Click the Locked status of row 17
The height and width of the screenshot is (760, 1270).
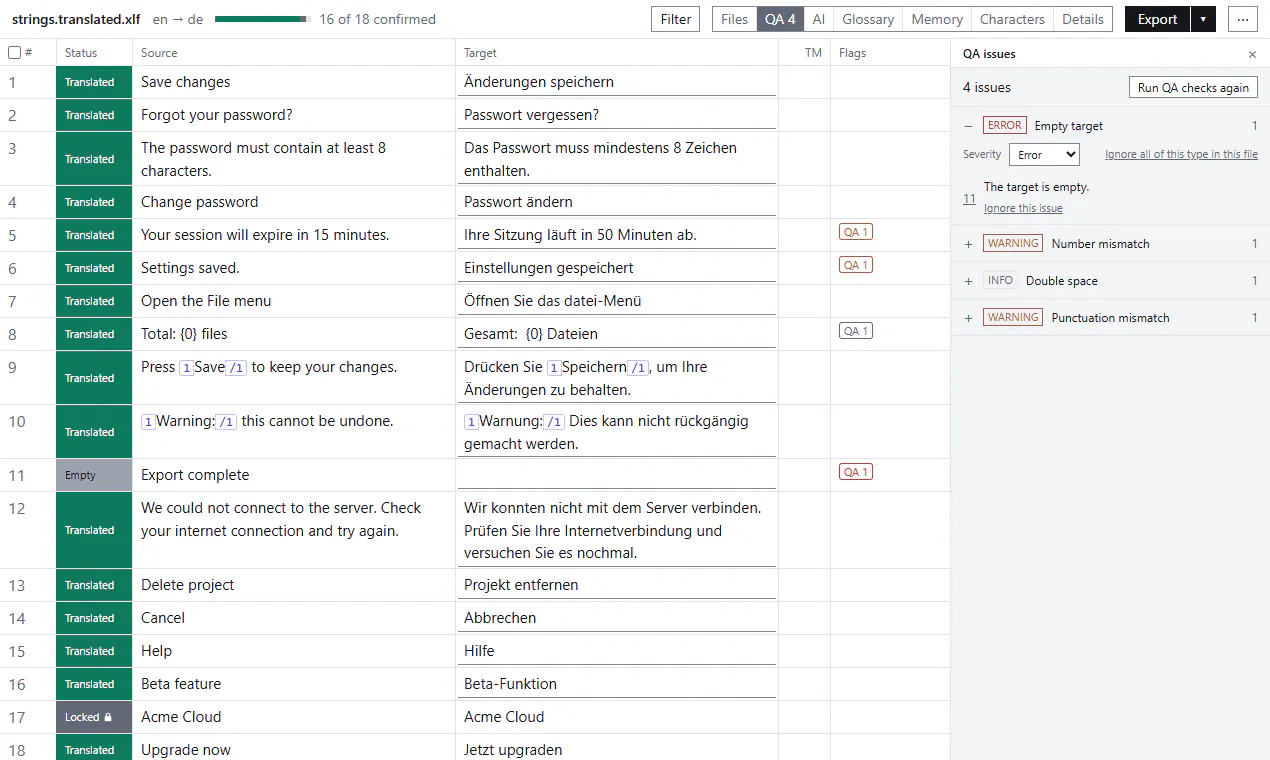point(94,717)
